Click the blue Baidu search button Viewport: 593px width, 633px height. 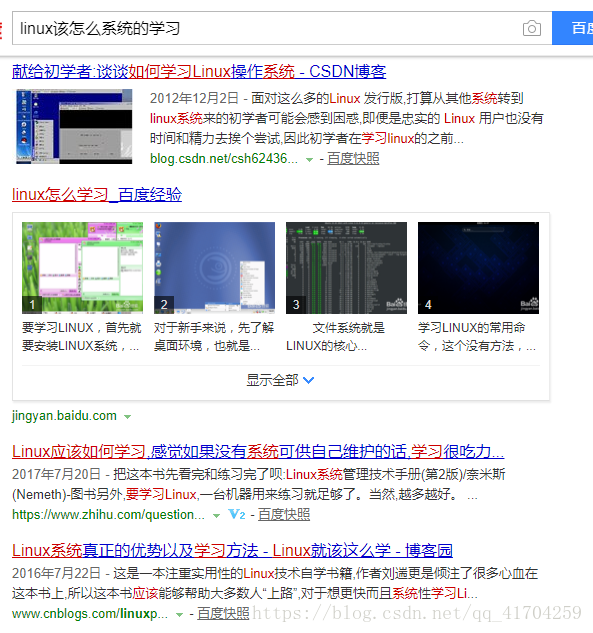click(573, 28)
